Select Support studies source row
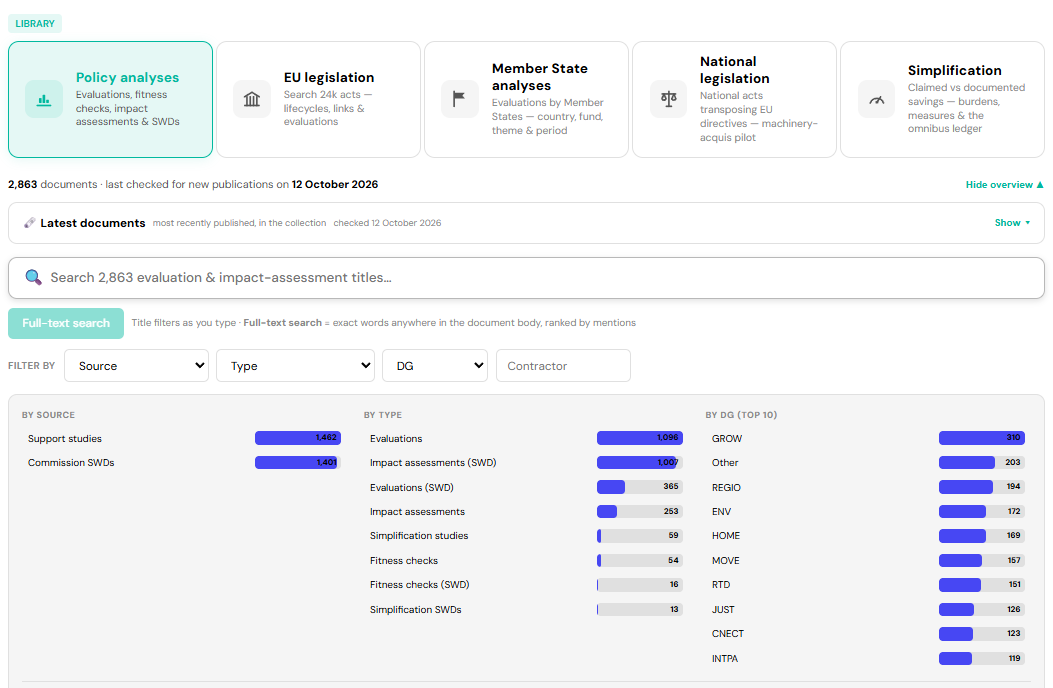Screen dimensions: 1053x688 pyautogui.click(x=181, y=438)
